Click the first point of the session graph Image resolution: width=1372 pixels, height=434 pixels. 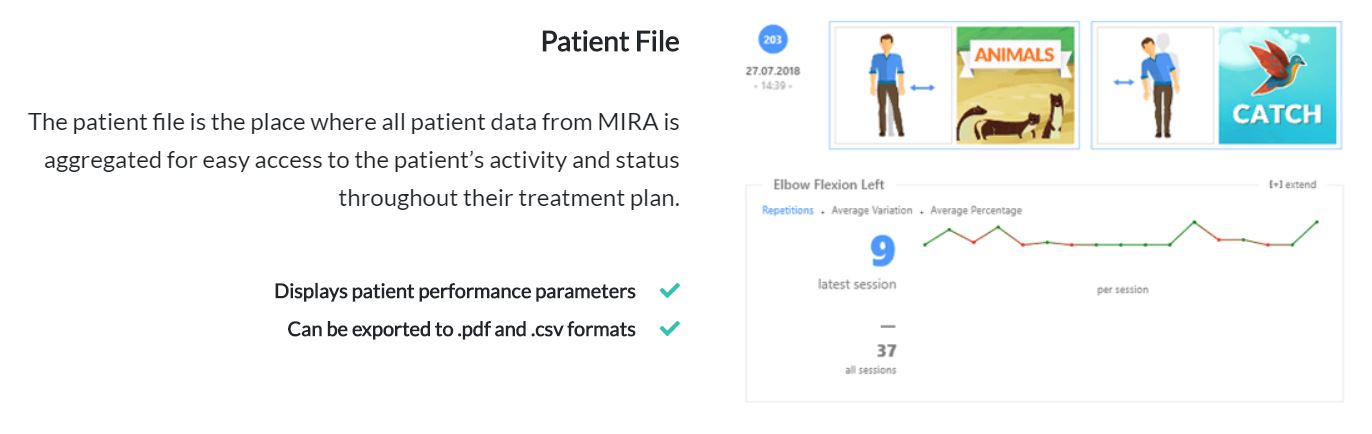[924, 244]
